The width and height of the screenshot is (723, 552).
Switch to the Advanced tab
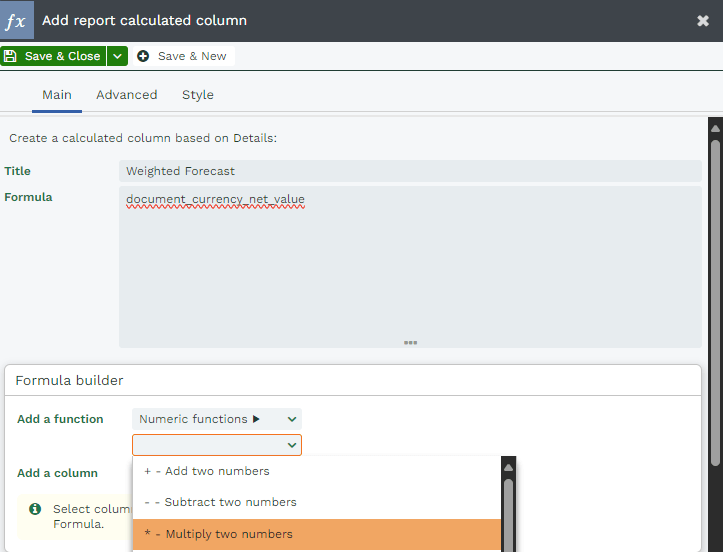click(126, 95)
